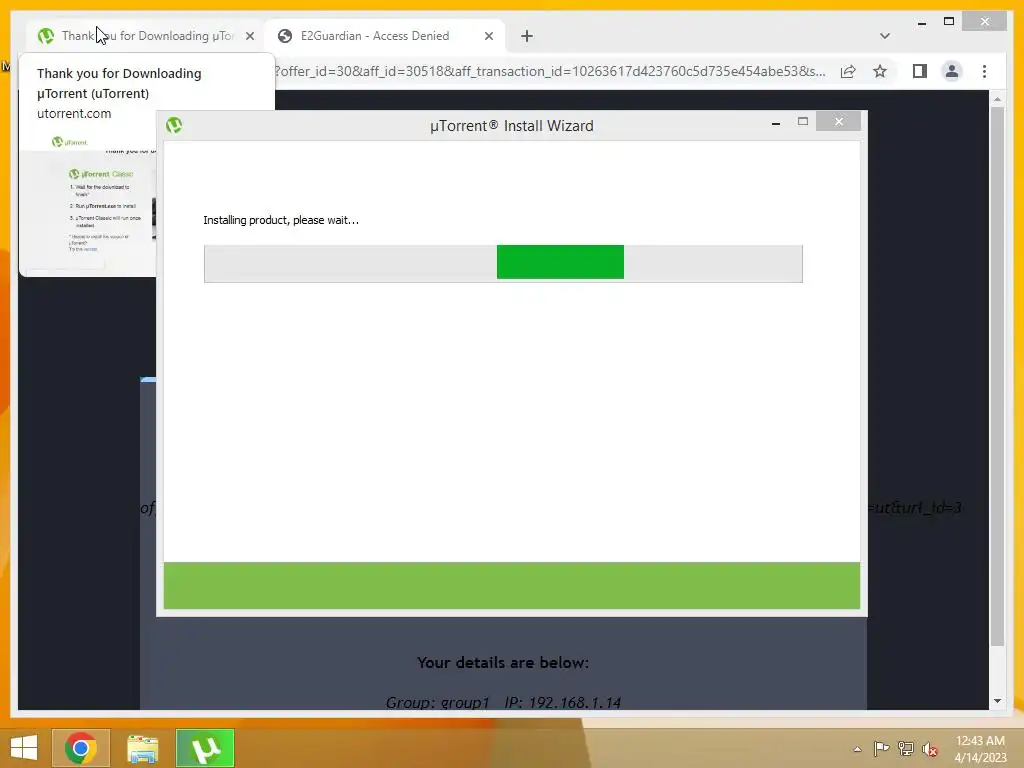Screen dimensions: 1024x768
Task: Click the scrollbar down arrow in Chrome
Action: pos(997,701)
